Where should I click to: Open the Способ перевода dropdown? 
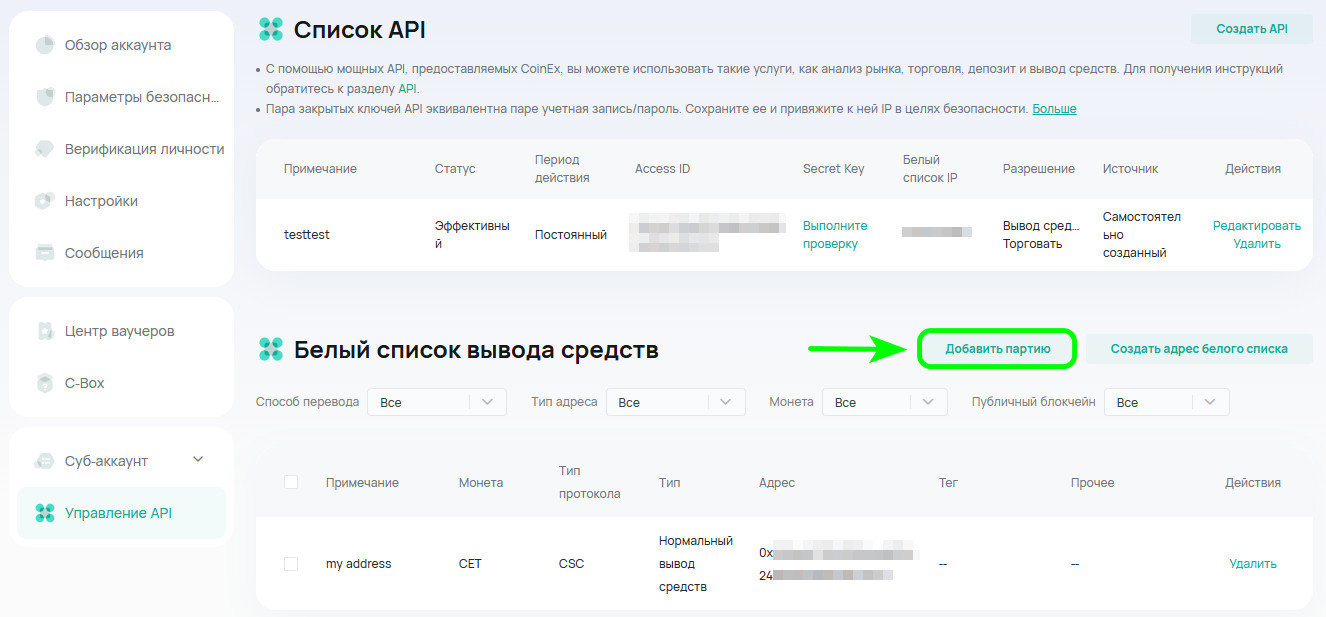point(436,402)
